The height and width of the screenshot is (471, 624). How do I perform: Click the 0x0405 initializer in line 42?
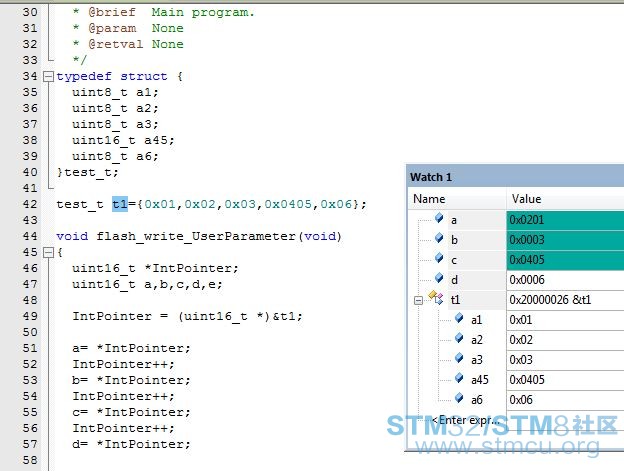point(288,204)
